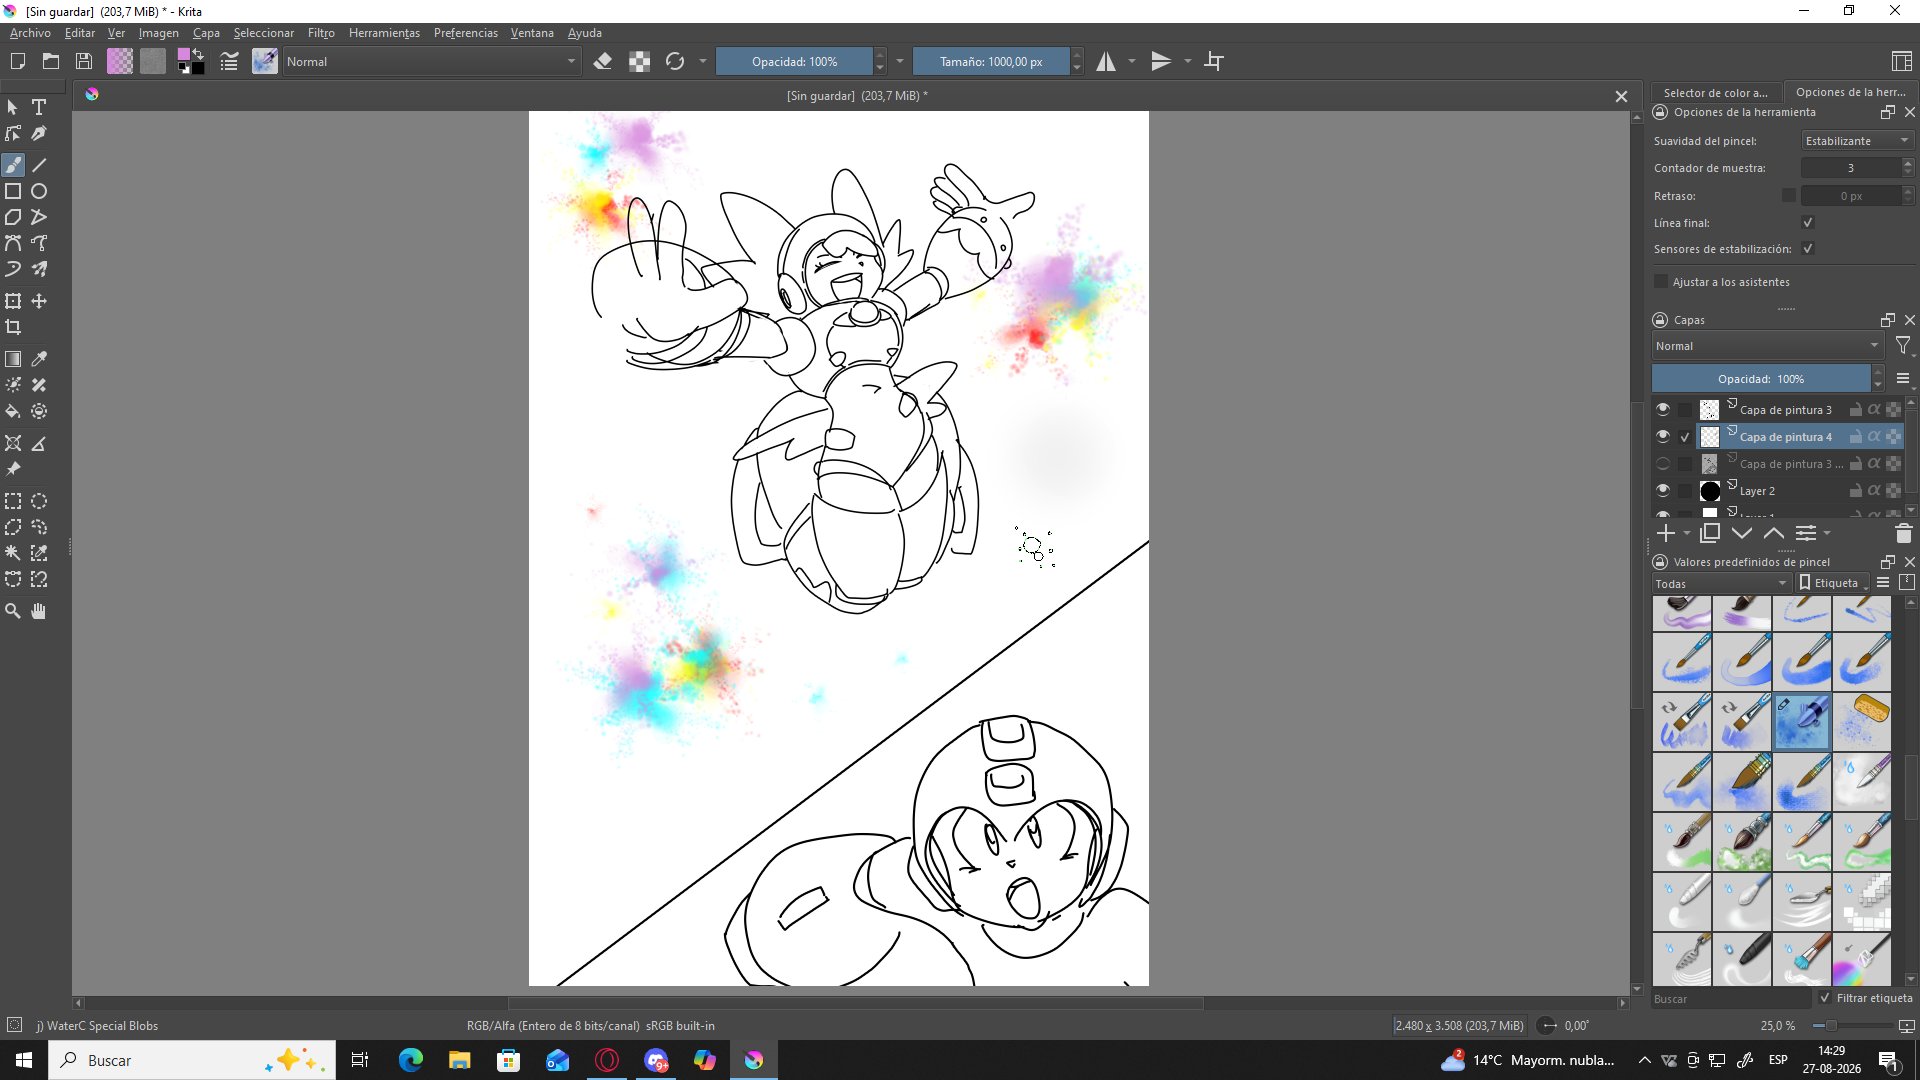Click the layer Opacidad 100% slider

click(x=1760, y=379)
